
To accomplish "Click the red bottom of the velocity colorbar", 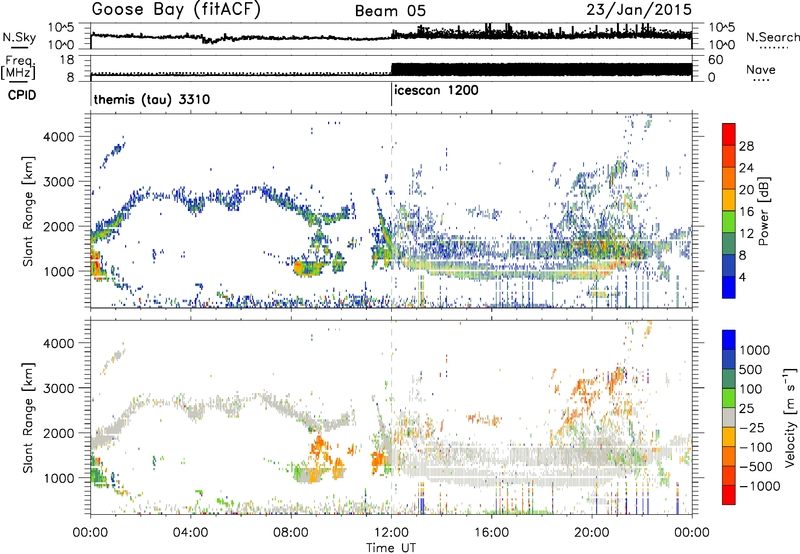I will 729,496.
